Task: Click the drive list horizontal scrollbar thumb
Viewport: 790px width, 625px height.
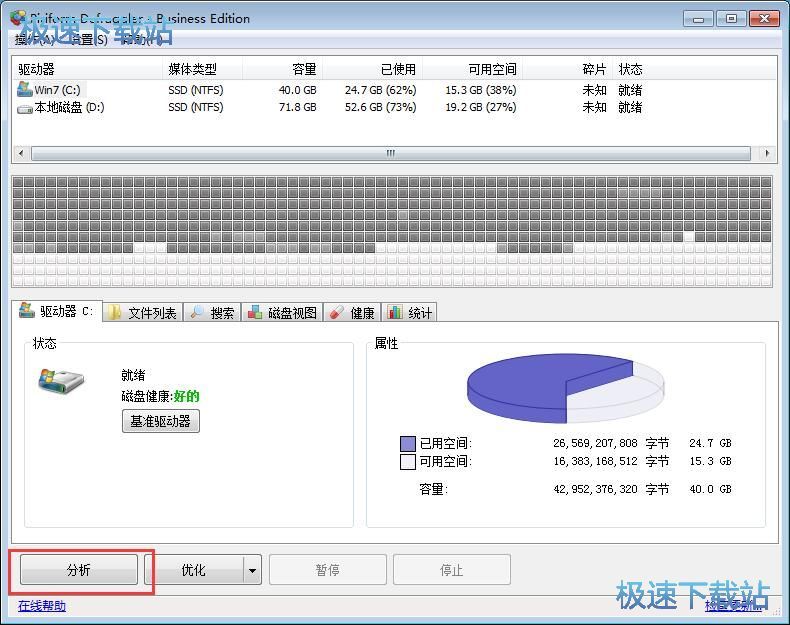Action: 391,153
